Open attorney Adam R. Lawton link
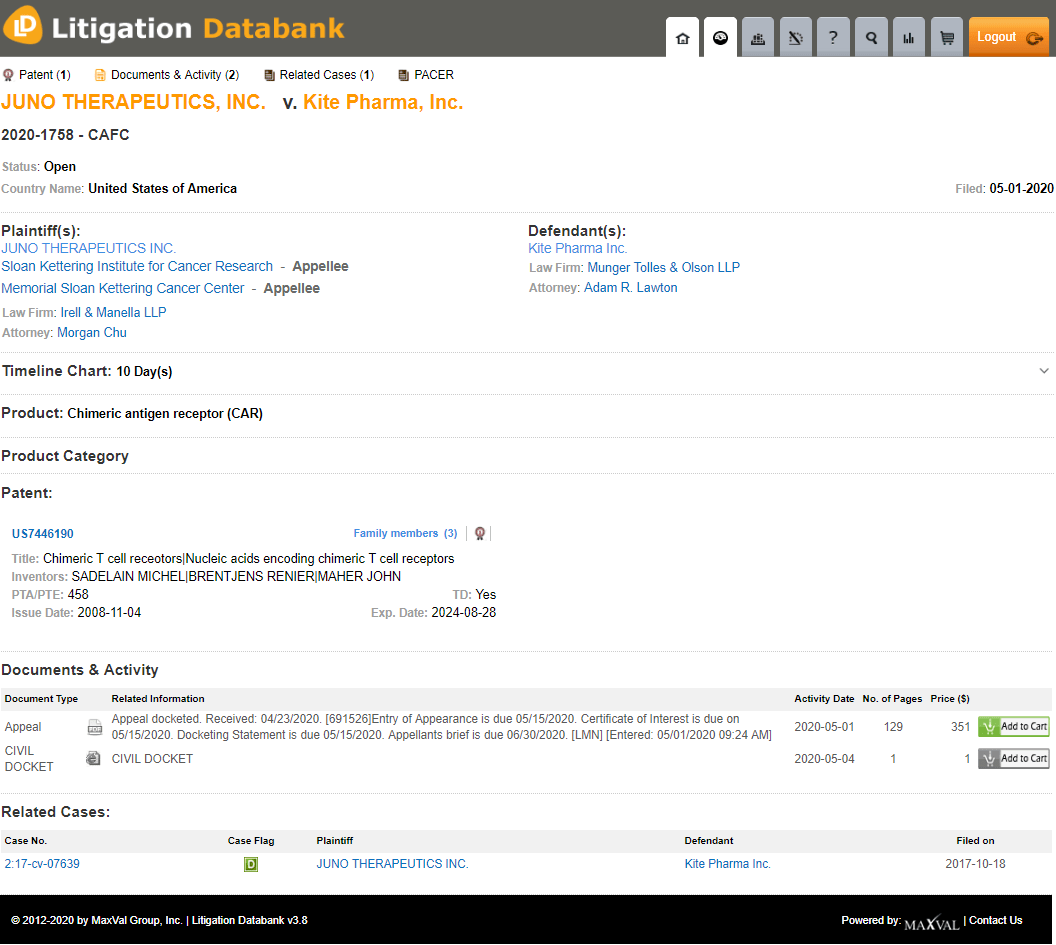This screenshot has height=945, width=1056. coord(630,288)
